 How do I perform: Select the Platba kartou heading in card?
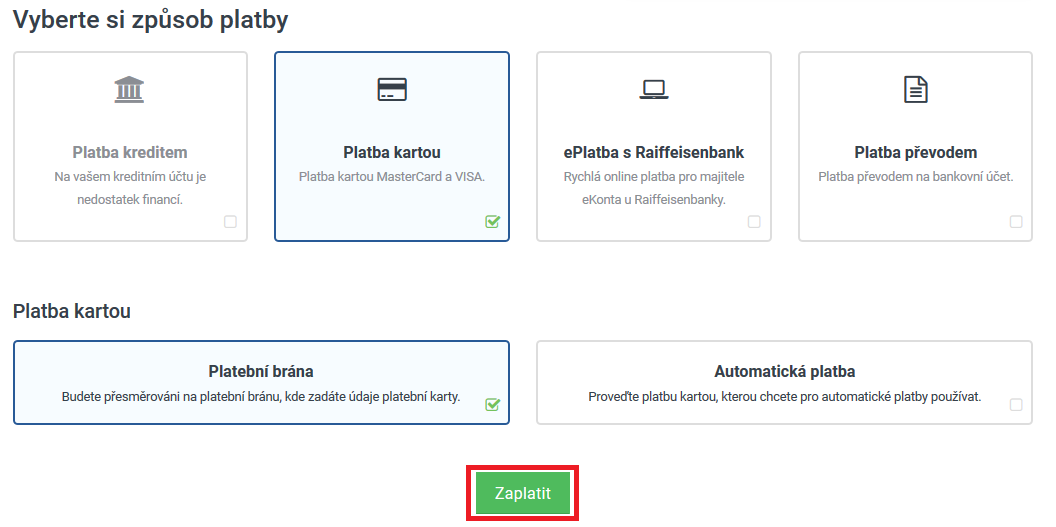tap(392, 153)
